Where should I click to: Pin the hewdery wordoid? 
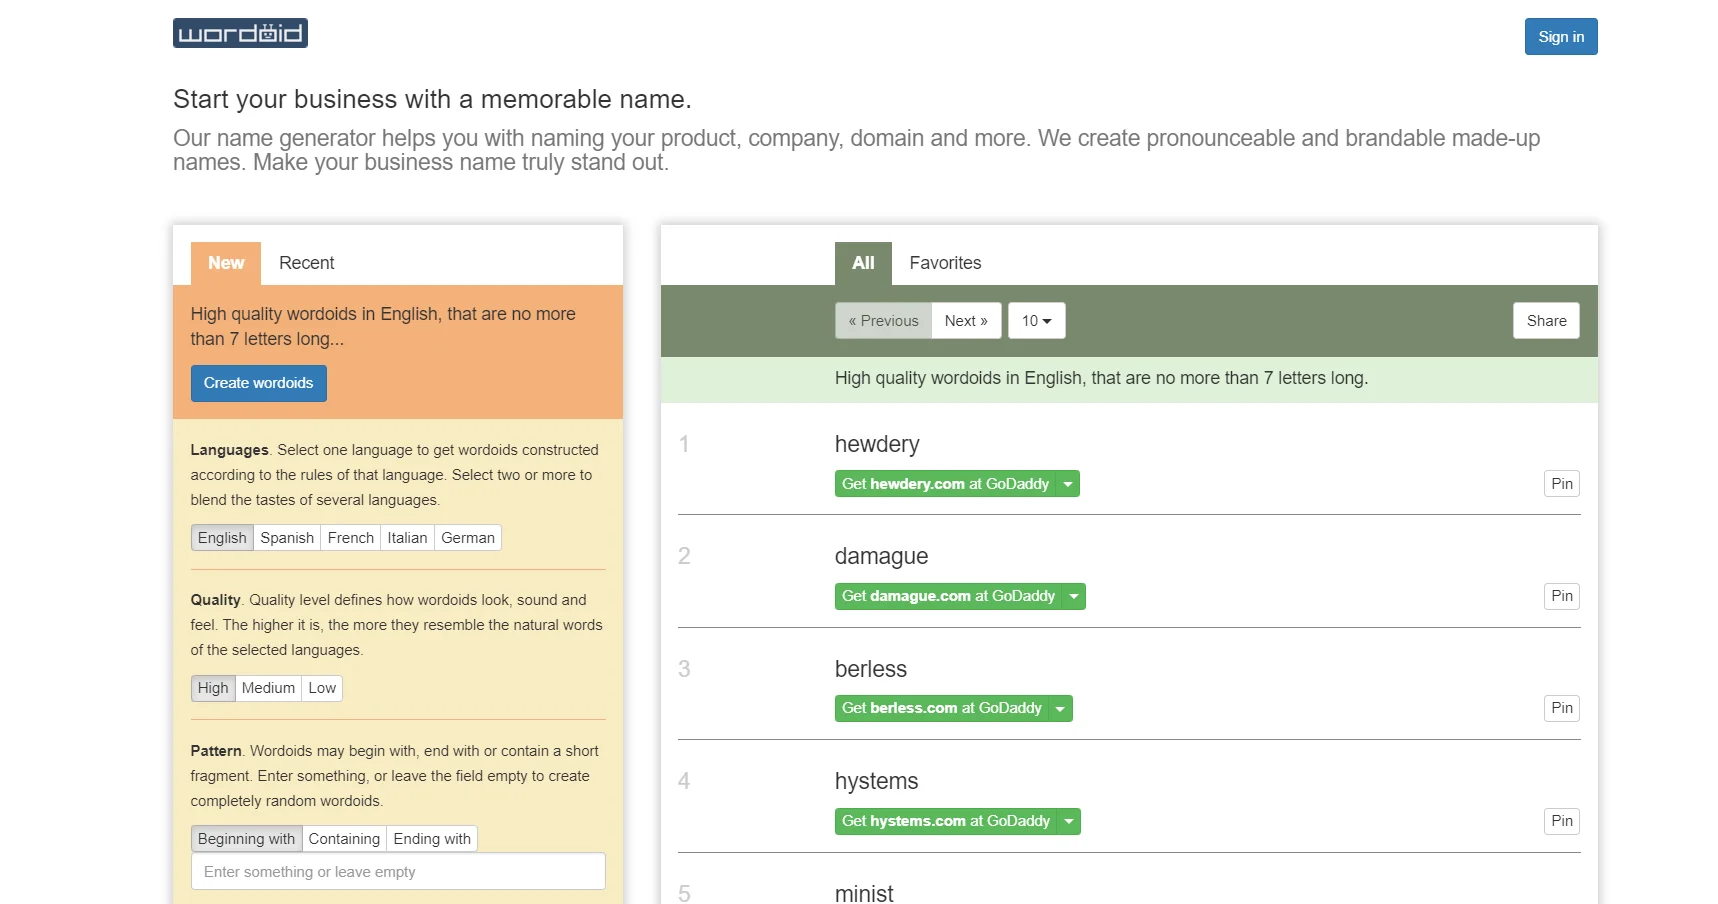(x=1562, y=484)
